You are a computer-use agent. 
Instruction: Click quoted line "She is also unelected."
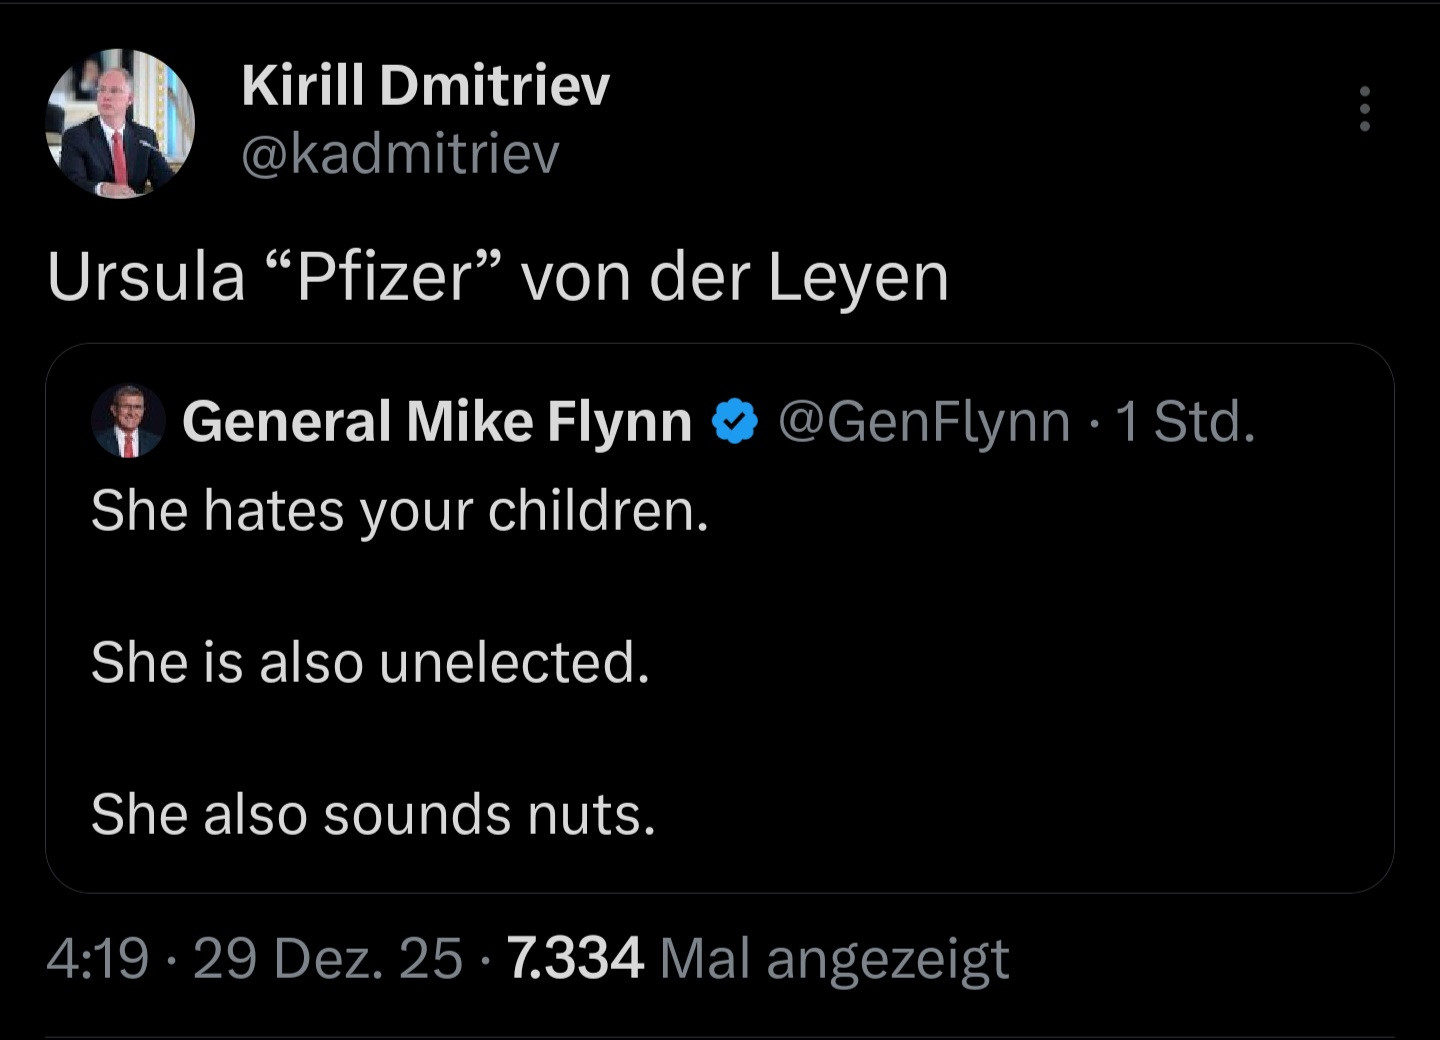pos(370,662)
